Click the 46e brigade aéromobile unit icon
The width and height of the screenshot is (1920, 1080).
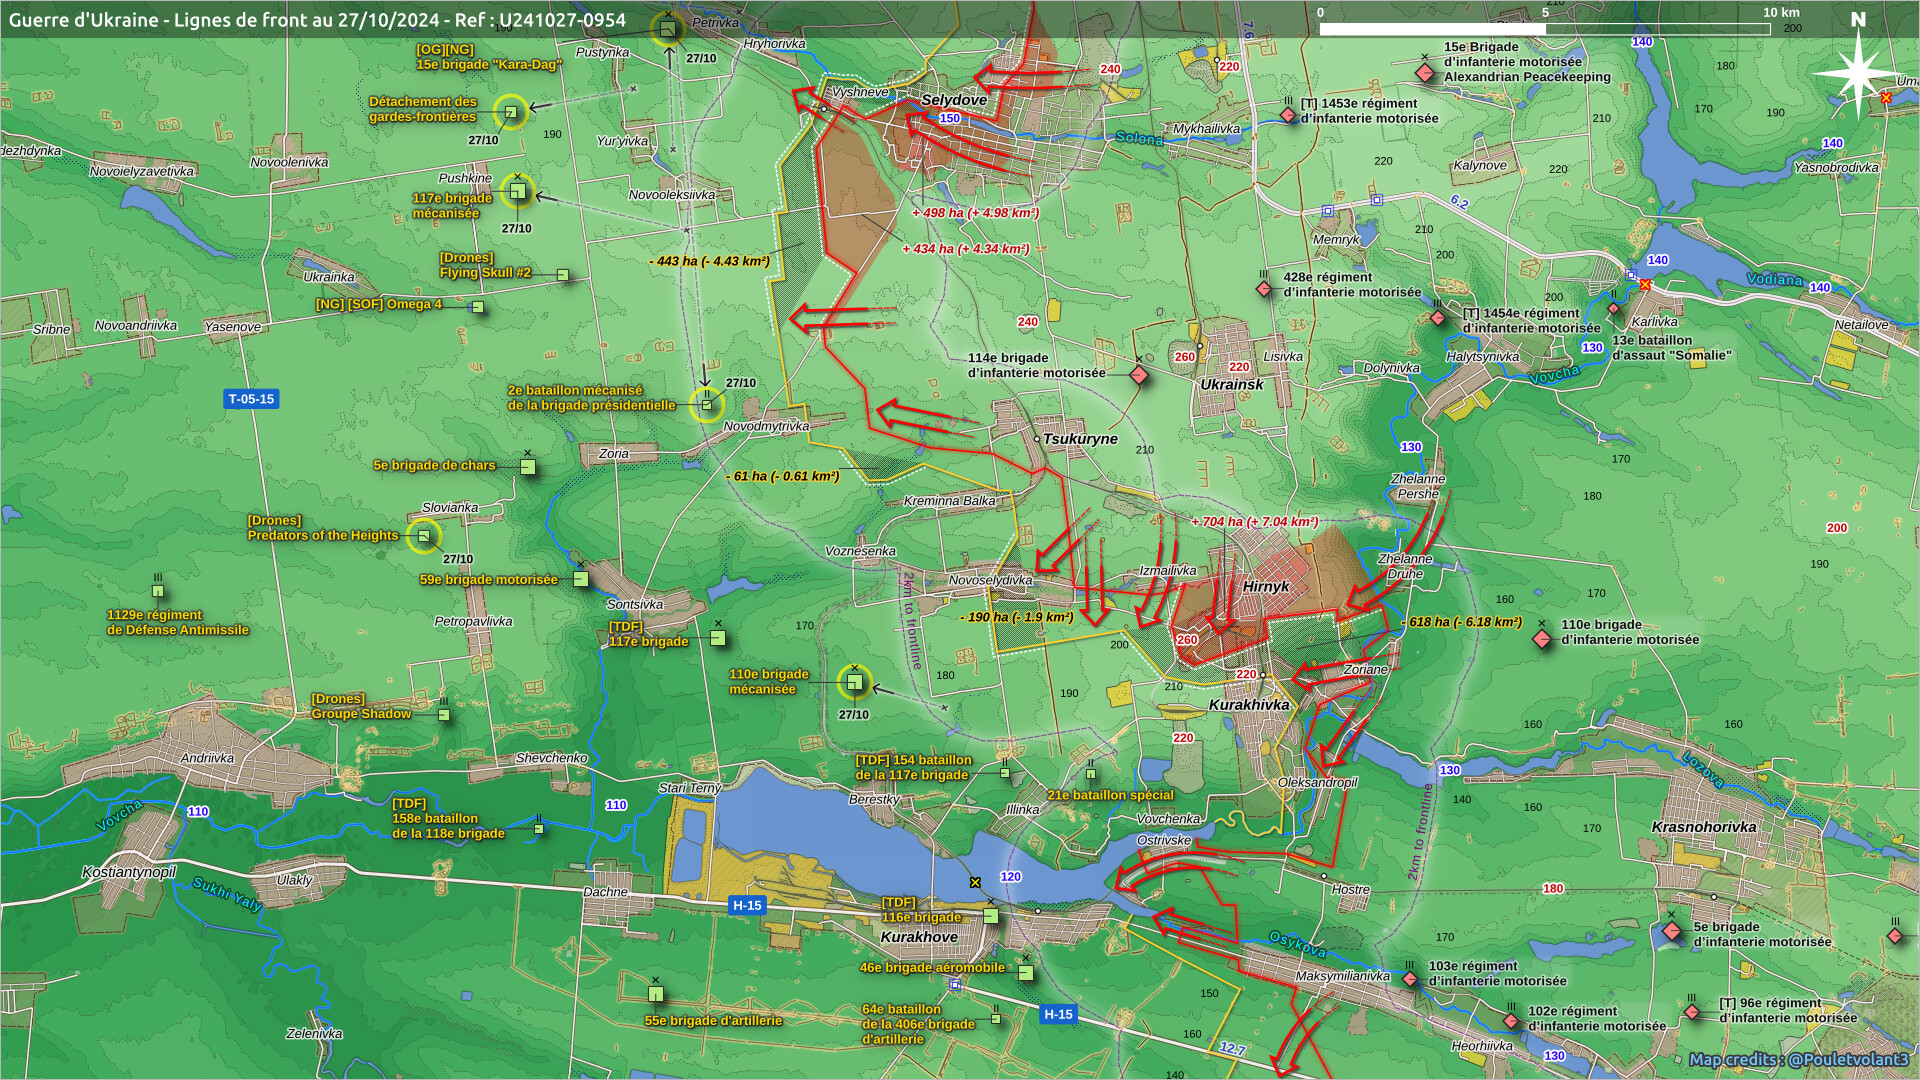click(1025, 972)
